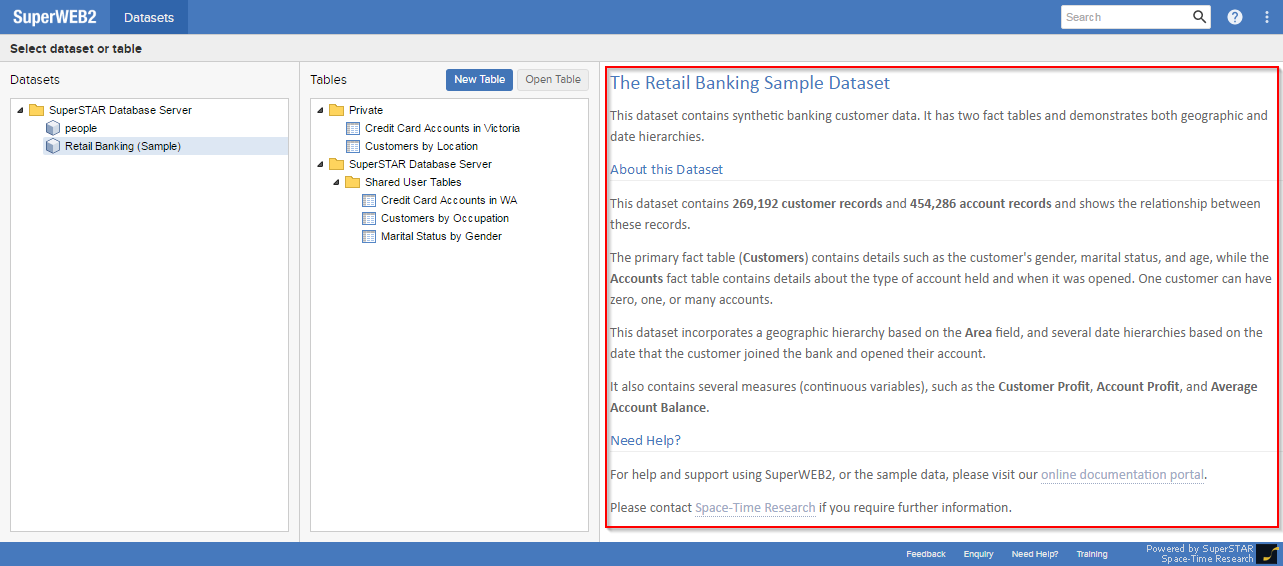This screenshot has height=566, width=1283.
Task: Click the people dataset cube icon
Action: 53,128
